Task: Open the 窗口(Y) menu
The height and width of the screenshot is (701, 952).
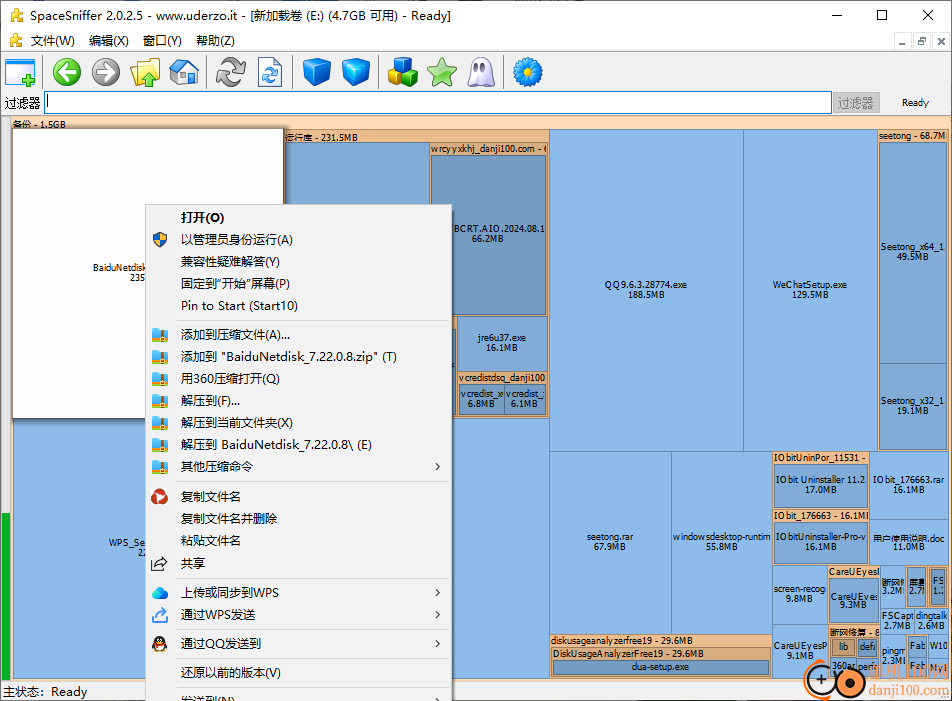Action: click(x=162, y=41)
